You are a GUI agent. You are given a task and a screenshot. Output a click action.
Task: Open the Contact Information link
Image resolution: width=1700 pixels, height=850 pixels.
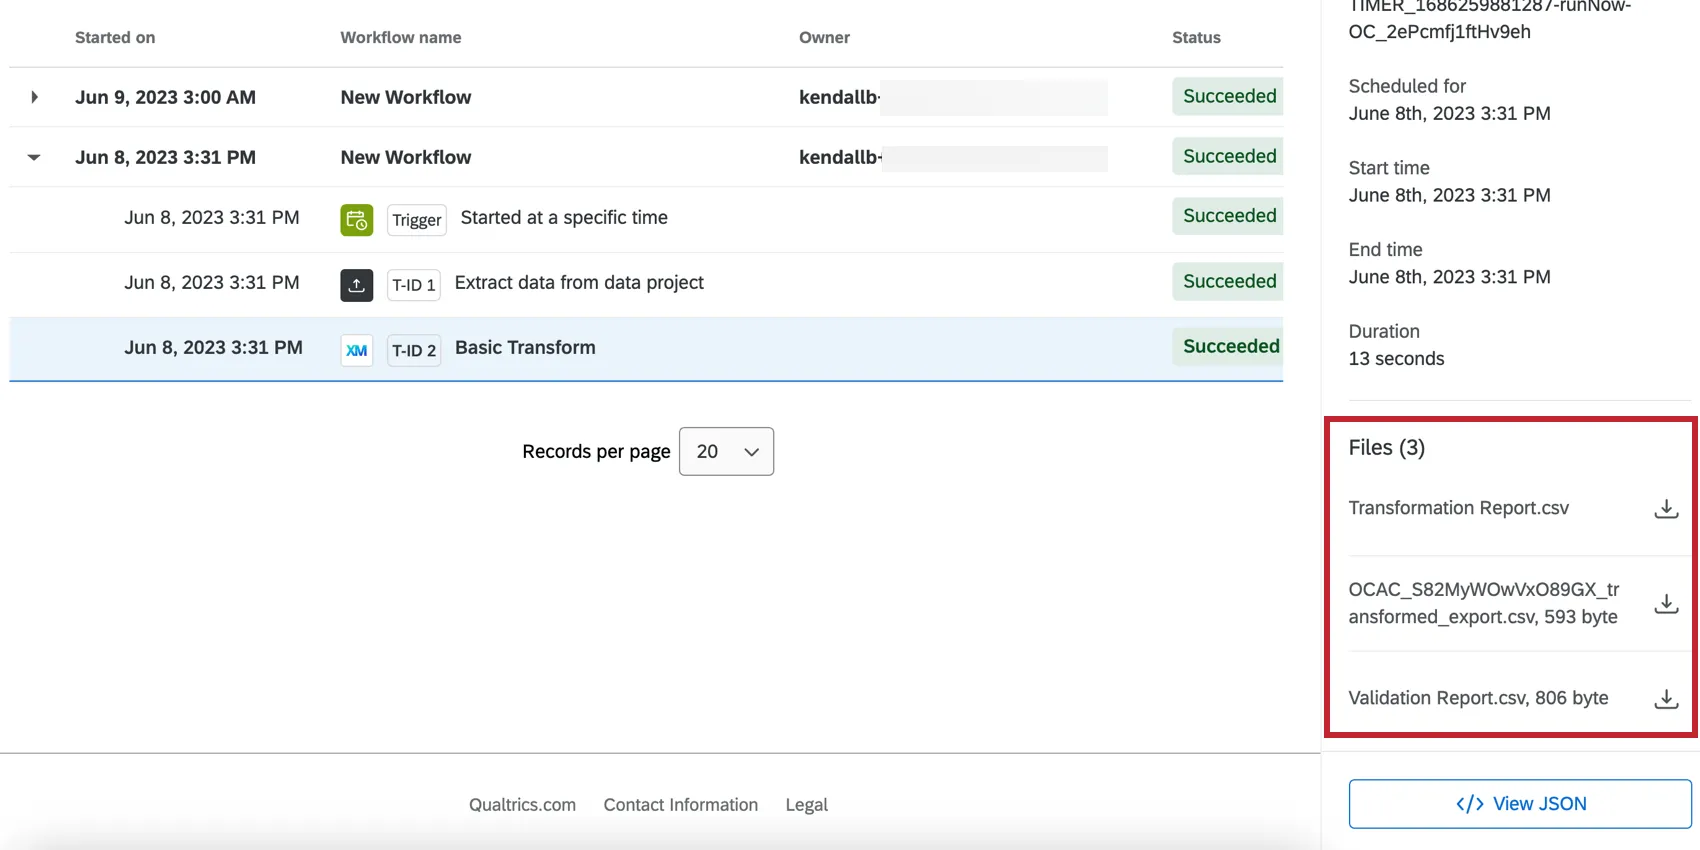click(x=680, y=805)
